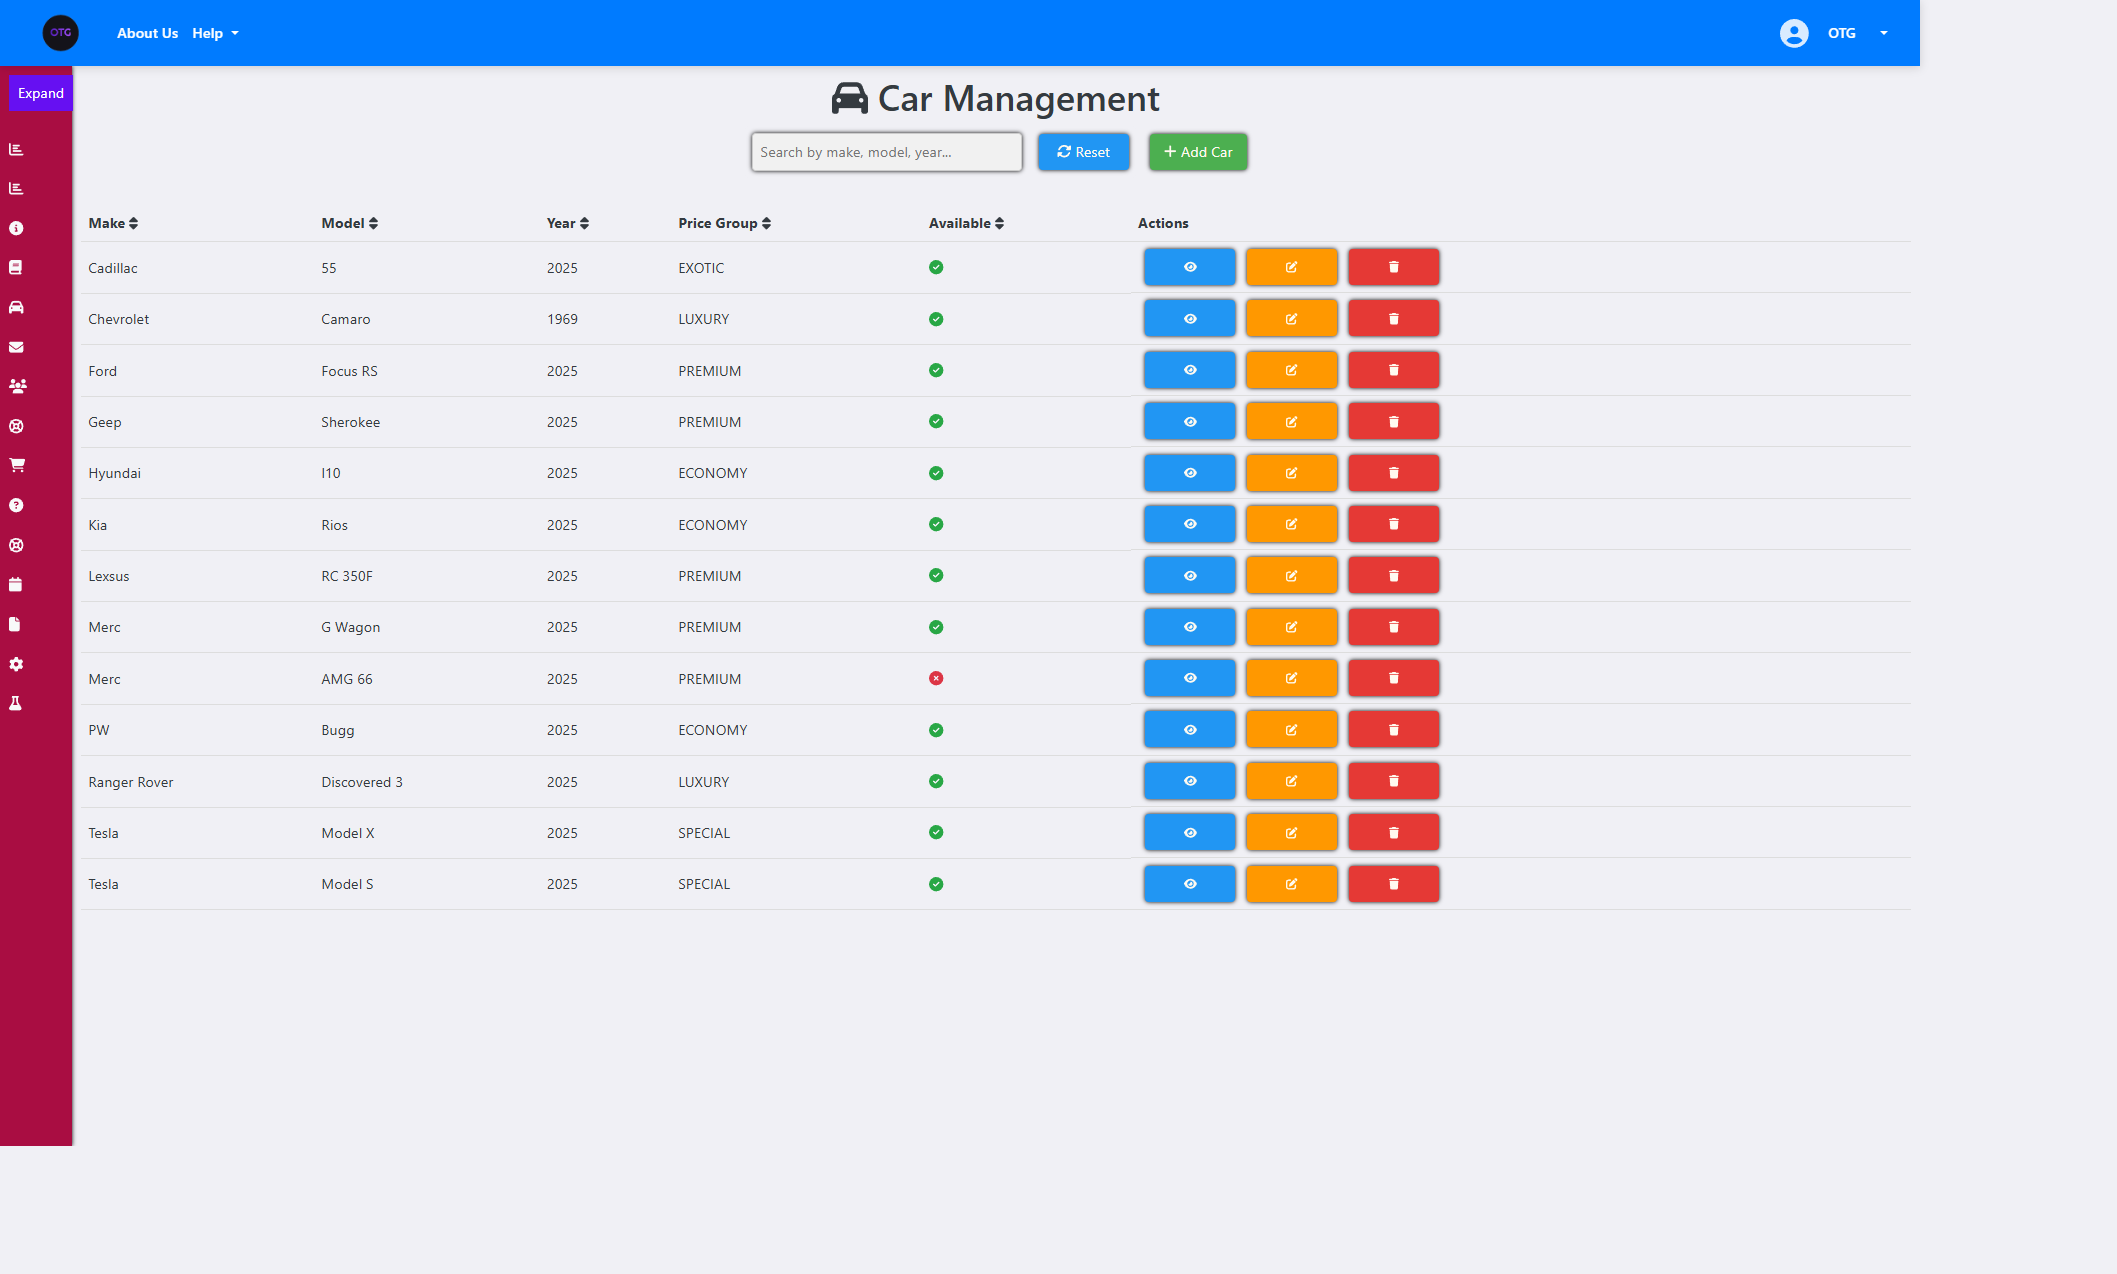Focus the car search input field
Image resolution: width=2117 pixels, height=1274 pixels.
(886, 152)
